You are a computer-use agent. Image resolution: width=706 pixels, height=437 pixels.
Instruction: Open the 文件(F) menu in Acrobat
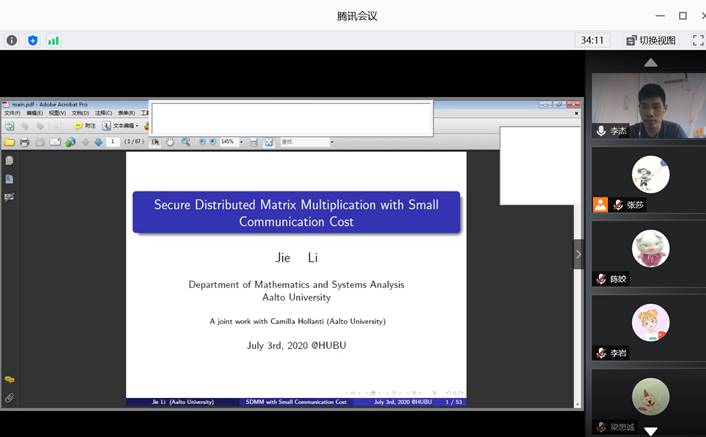click(x=12, y=113)
